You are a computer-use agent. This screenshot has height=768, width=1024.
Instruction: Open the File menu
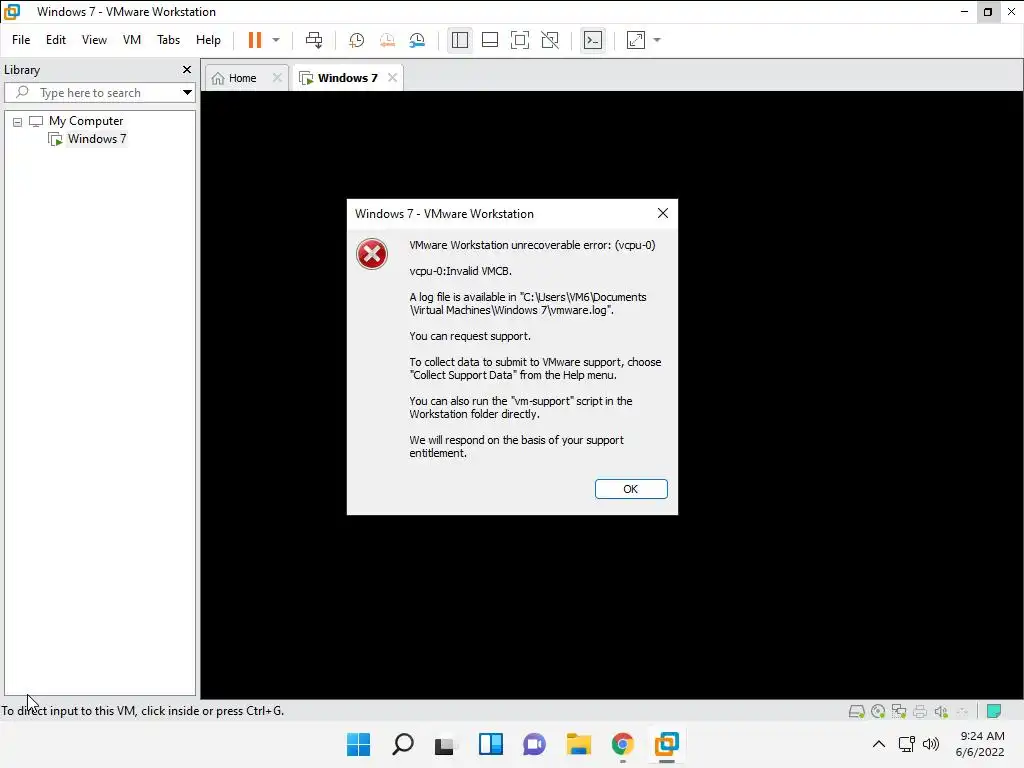(21, 40)
